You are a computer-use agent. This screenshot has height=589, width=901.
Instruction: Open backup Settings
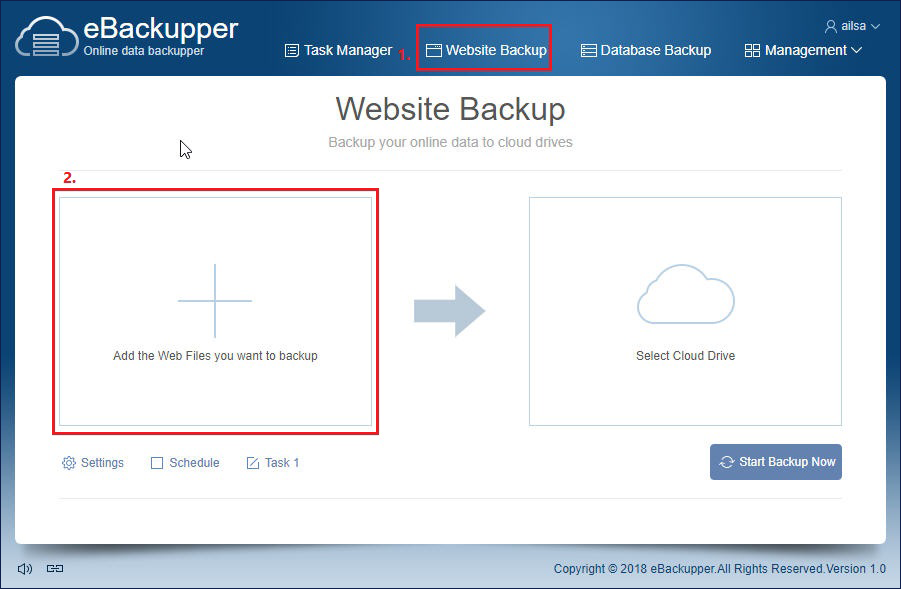pos(93,463)
